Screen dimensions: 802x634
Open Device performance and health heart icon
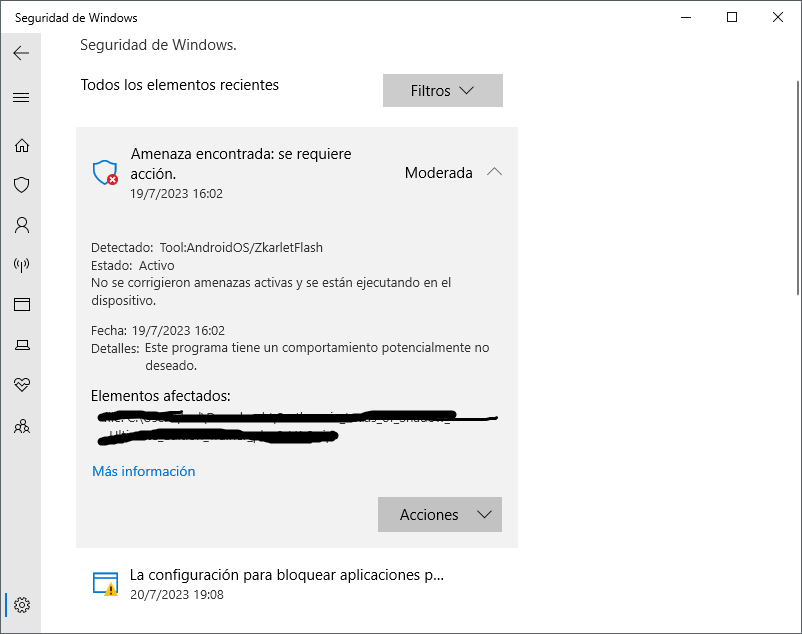coord(21,384)
